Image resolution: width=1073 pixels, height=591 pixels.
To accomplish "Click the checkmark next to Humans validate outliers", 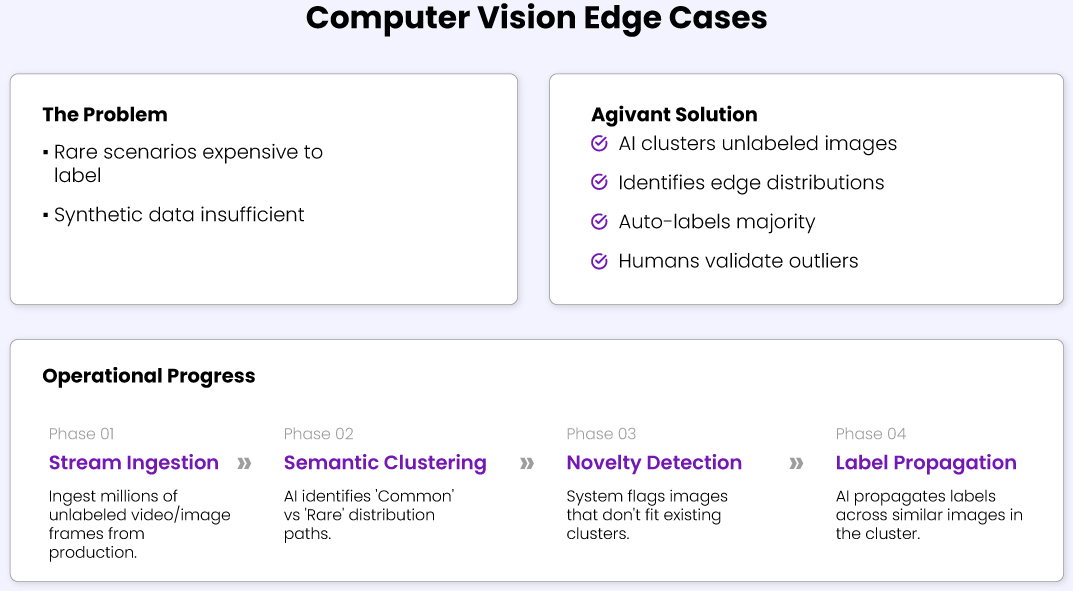I will click(x=600, y=261).
